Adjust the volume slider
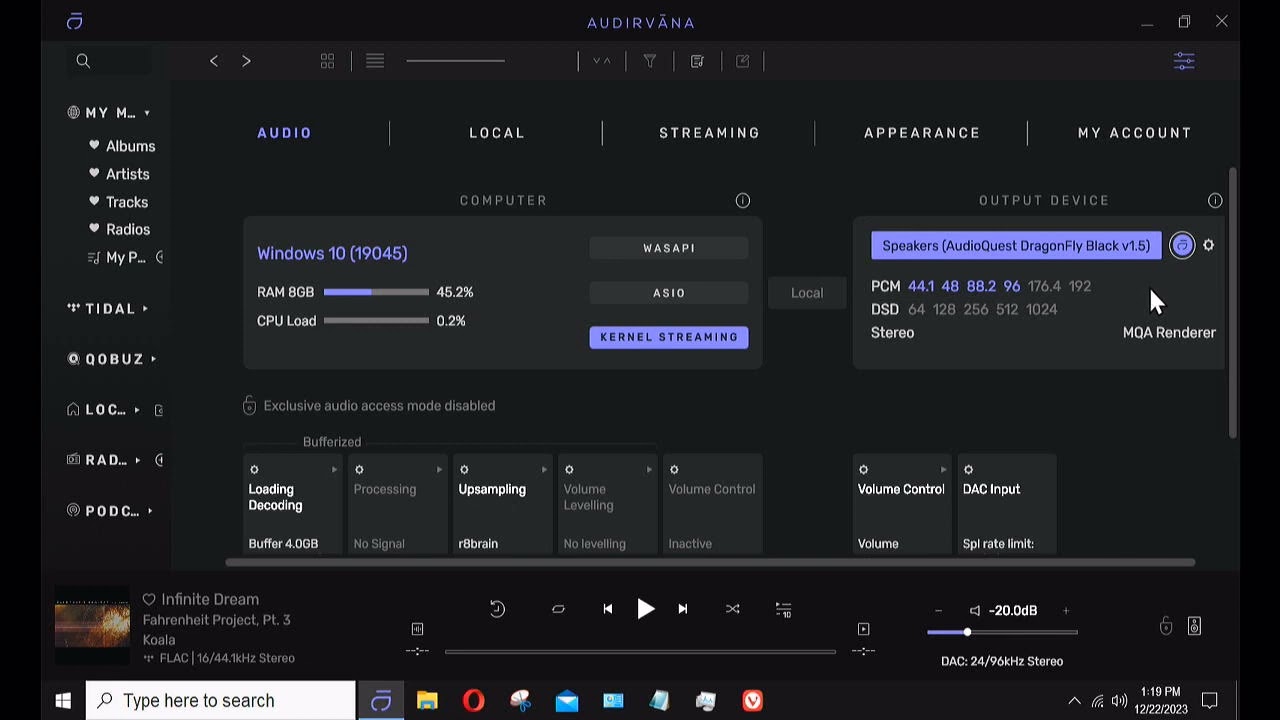This screenshot has width=1280, height=720. click(x=1002, y=632)
